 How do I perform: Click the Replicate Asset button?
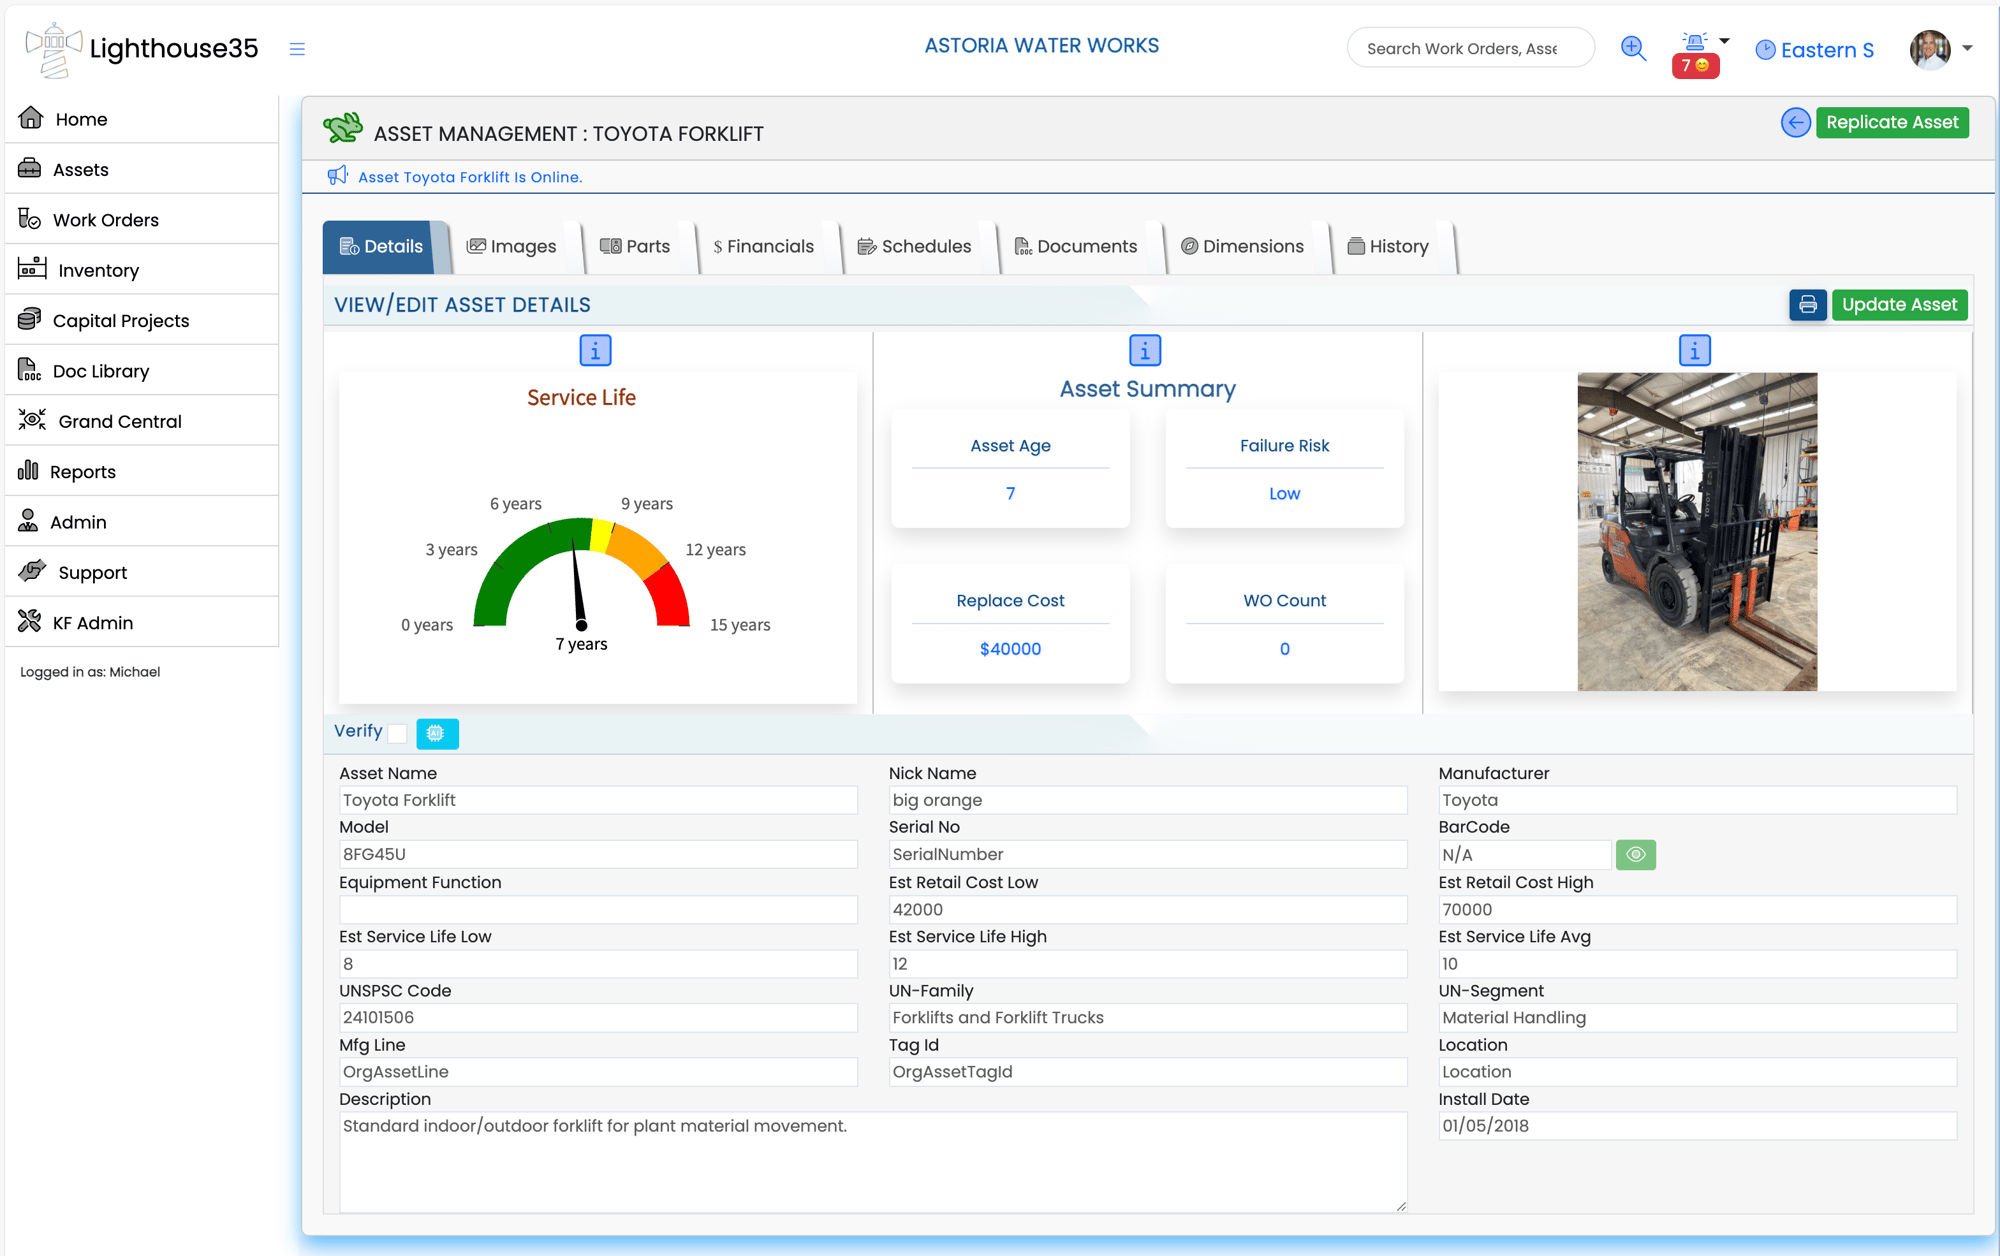pos(1892,122)
